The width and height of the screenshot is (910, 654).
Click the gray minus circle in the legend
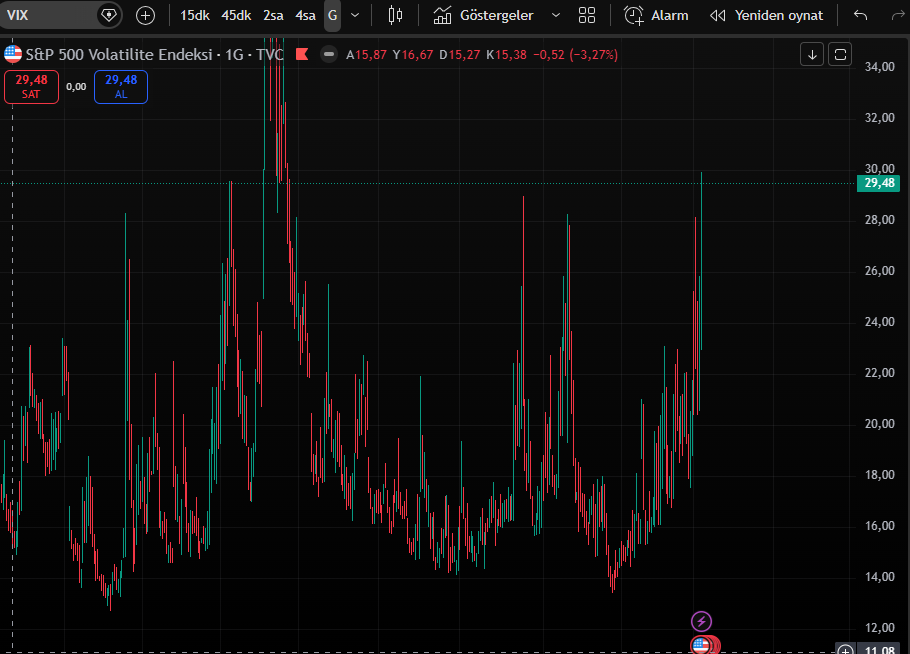[x=328, y=55]
